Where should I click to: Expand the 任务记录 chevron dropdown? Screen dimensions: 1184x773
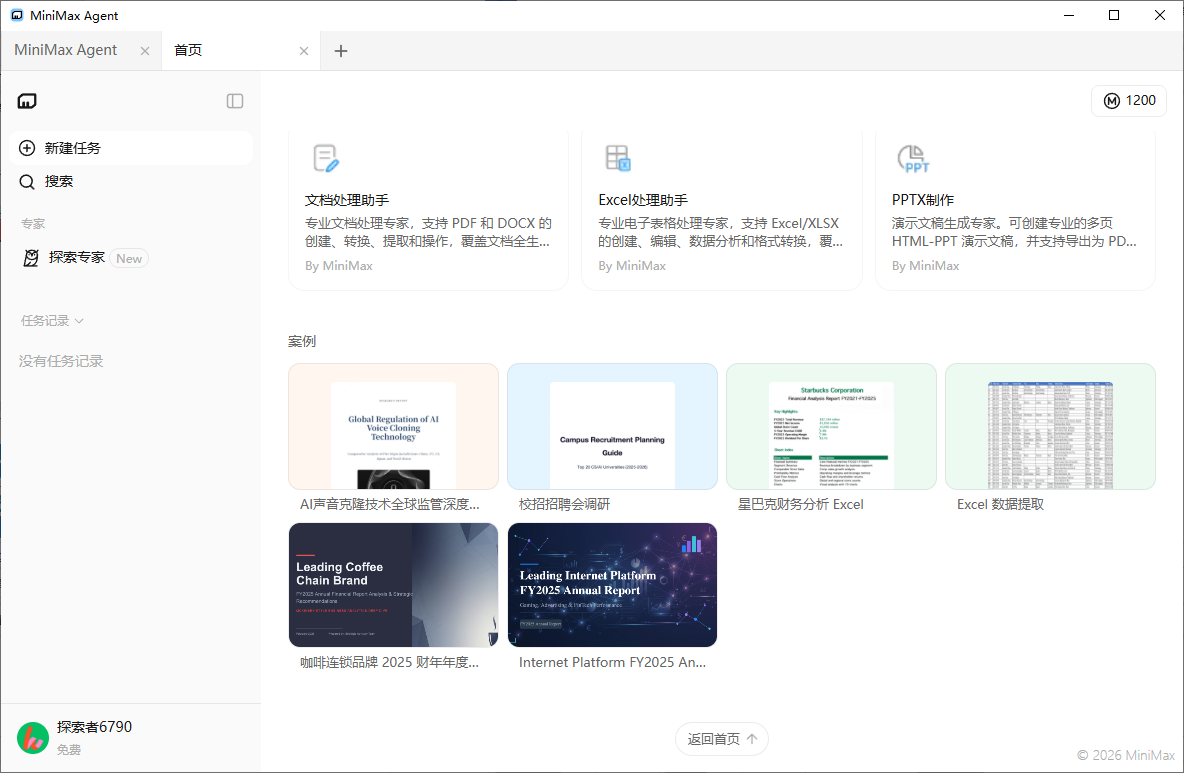(79, 321)
